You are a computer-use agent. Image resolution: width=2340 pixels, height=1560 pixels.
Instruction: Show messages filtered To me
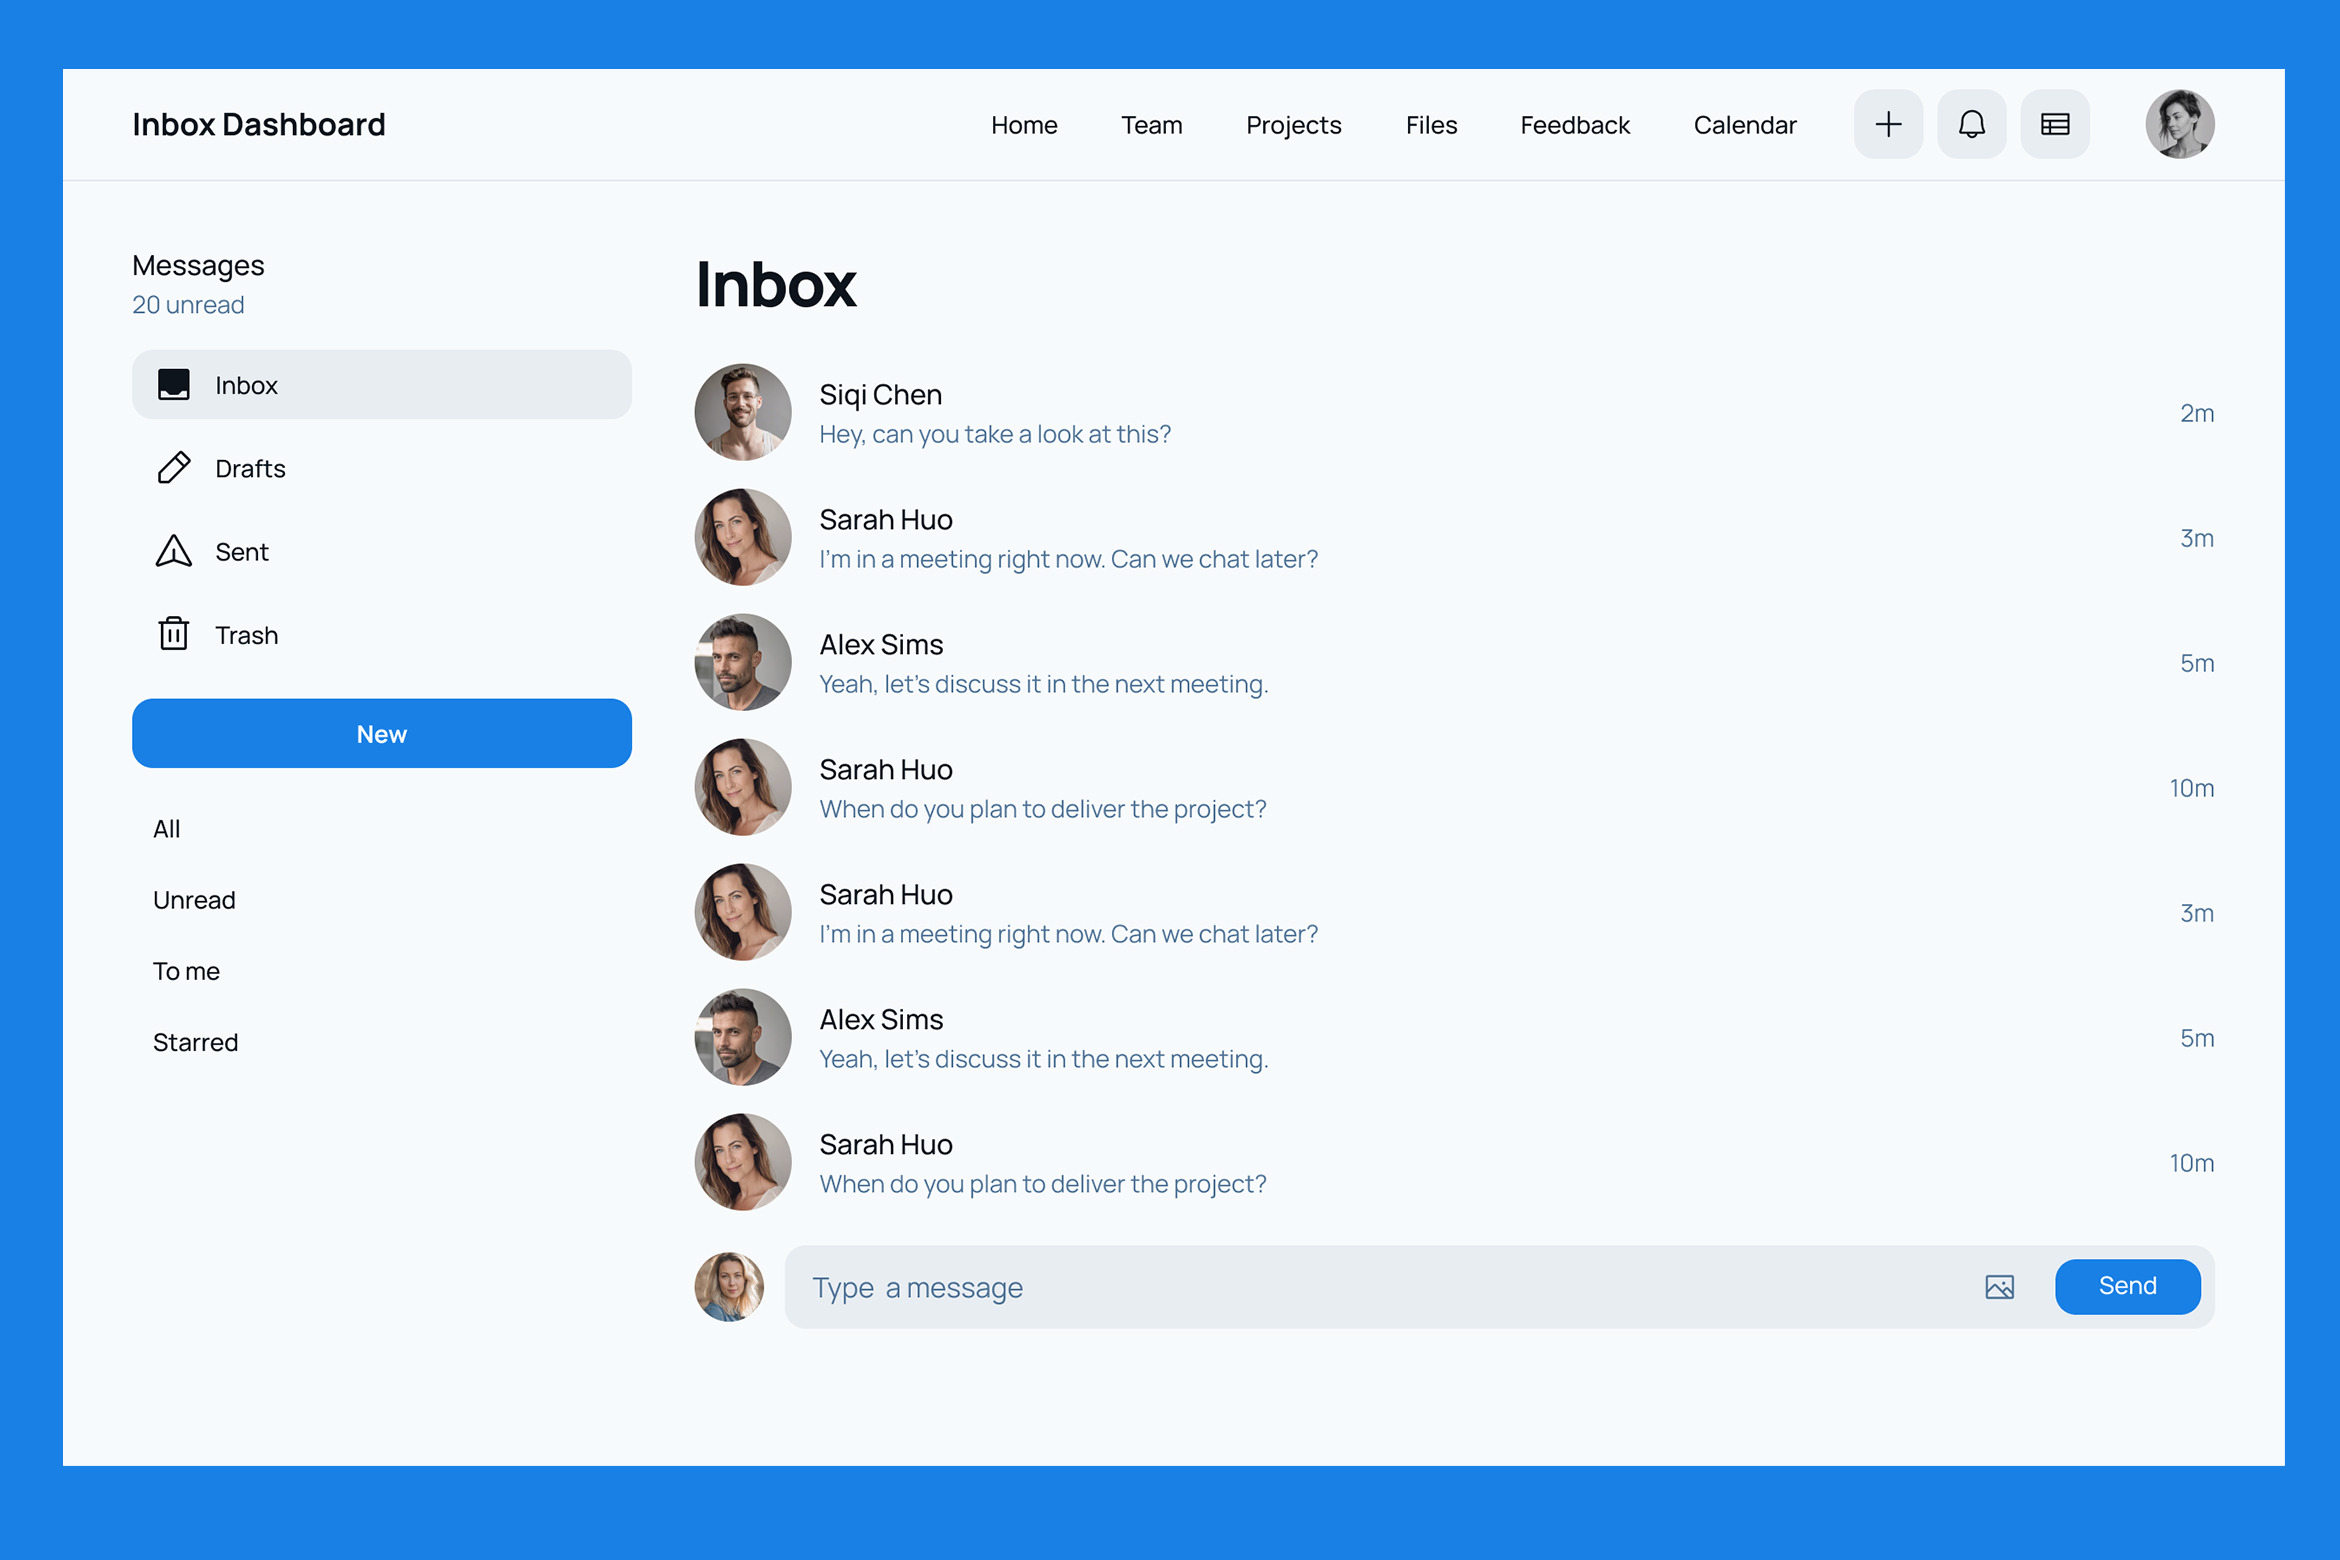point(186,971)
